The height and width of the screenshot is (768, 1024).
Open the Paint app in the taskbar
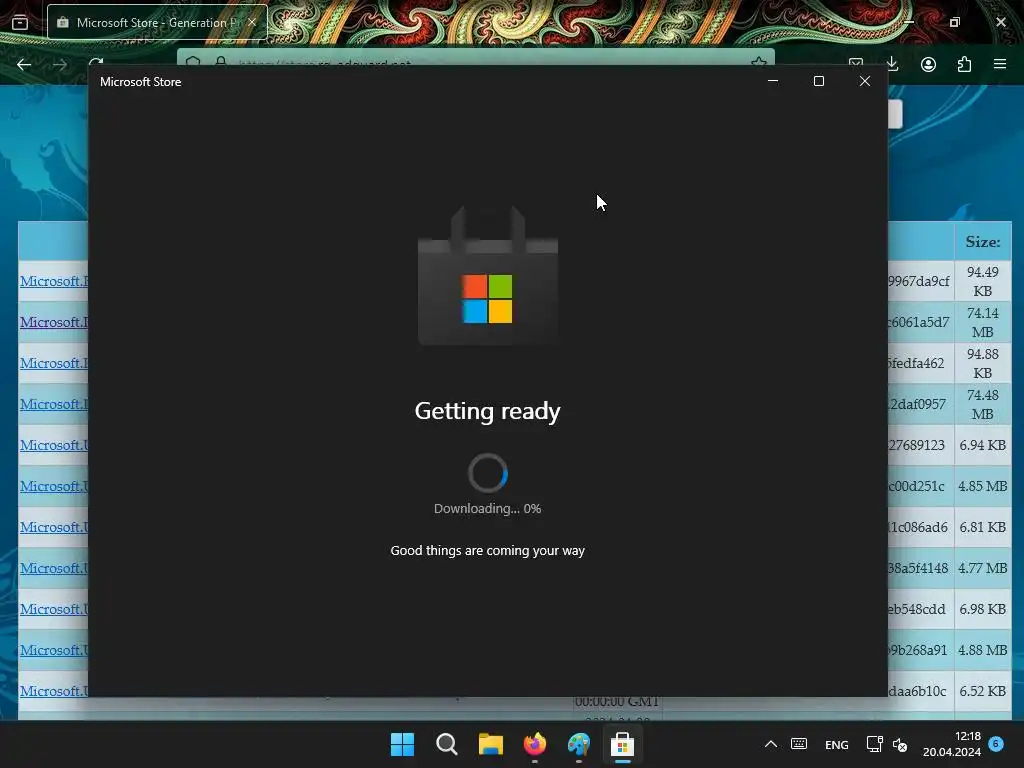(x=579, y=744)
